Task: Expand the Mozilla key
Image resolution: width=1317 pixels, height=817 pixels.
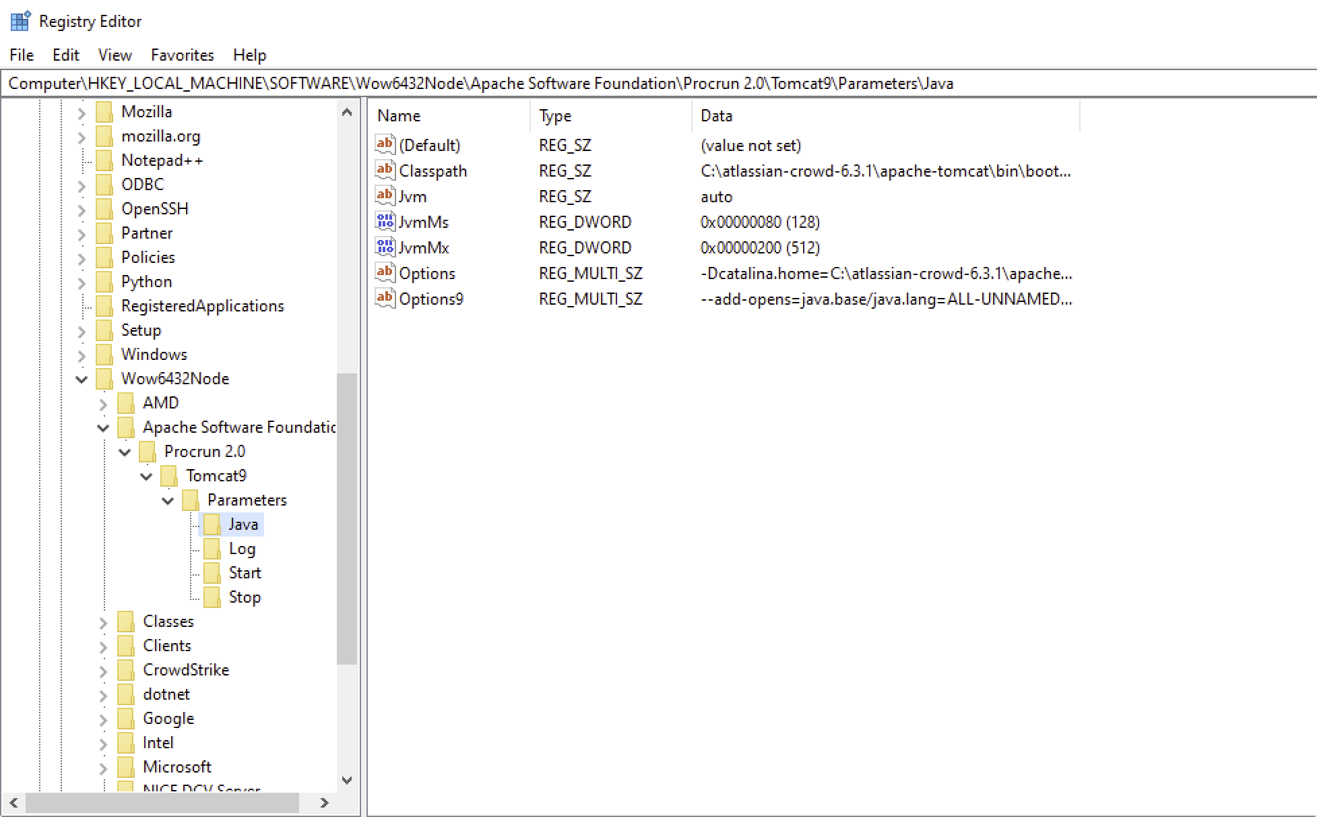Action: click(82, 112)
